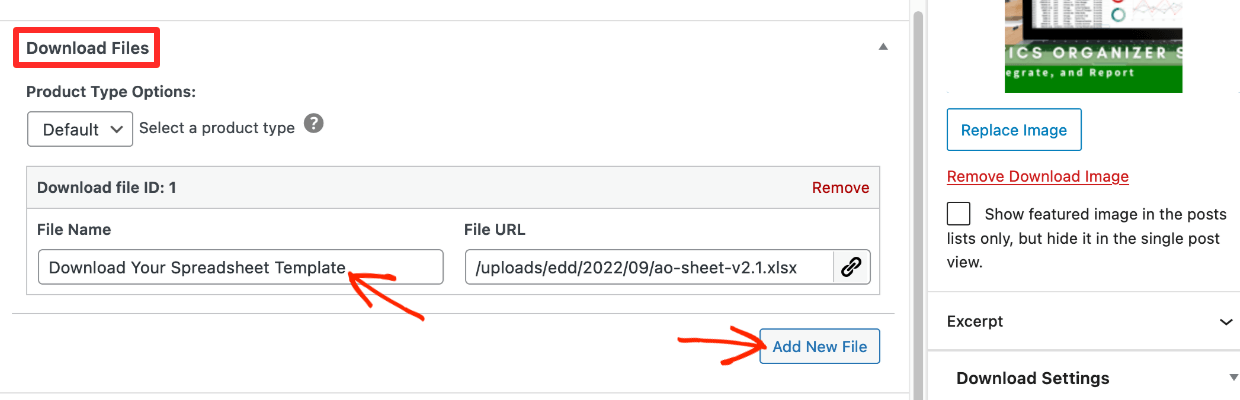Image resolution: width=1240 pixels, height=400 pixels.
Task: Click the vertical scrollbar of the main editor
Action: [916, 200]
